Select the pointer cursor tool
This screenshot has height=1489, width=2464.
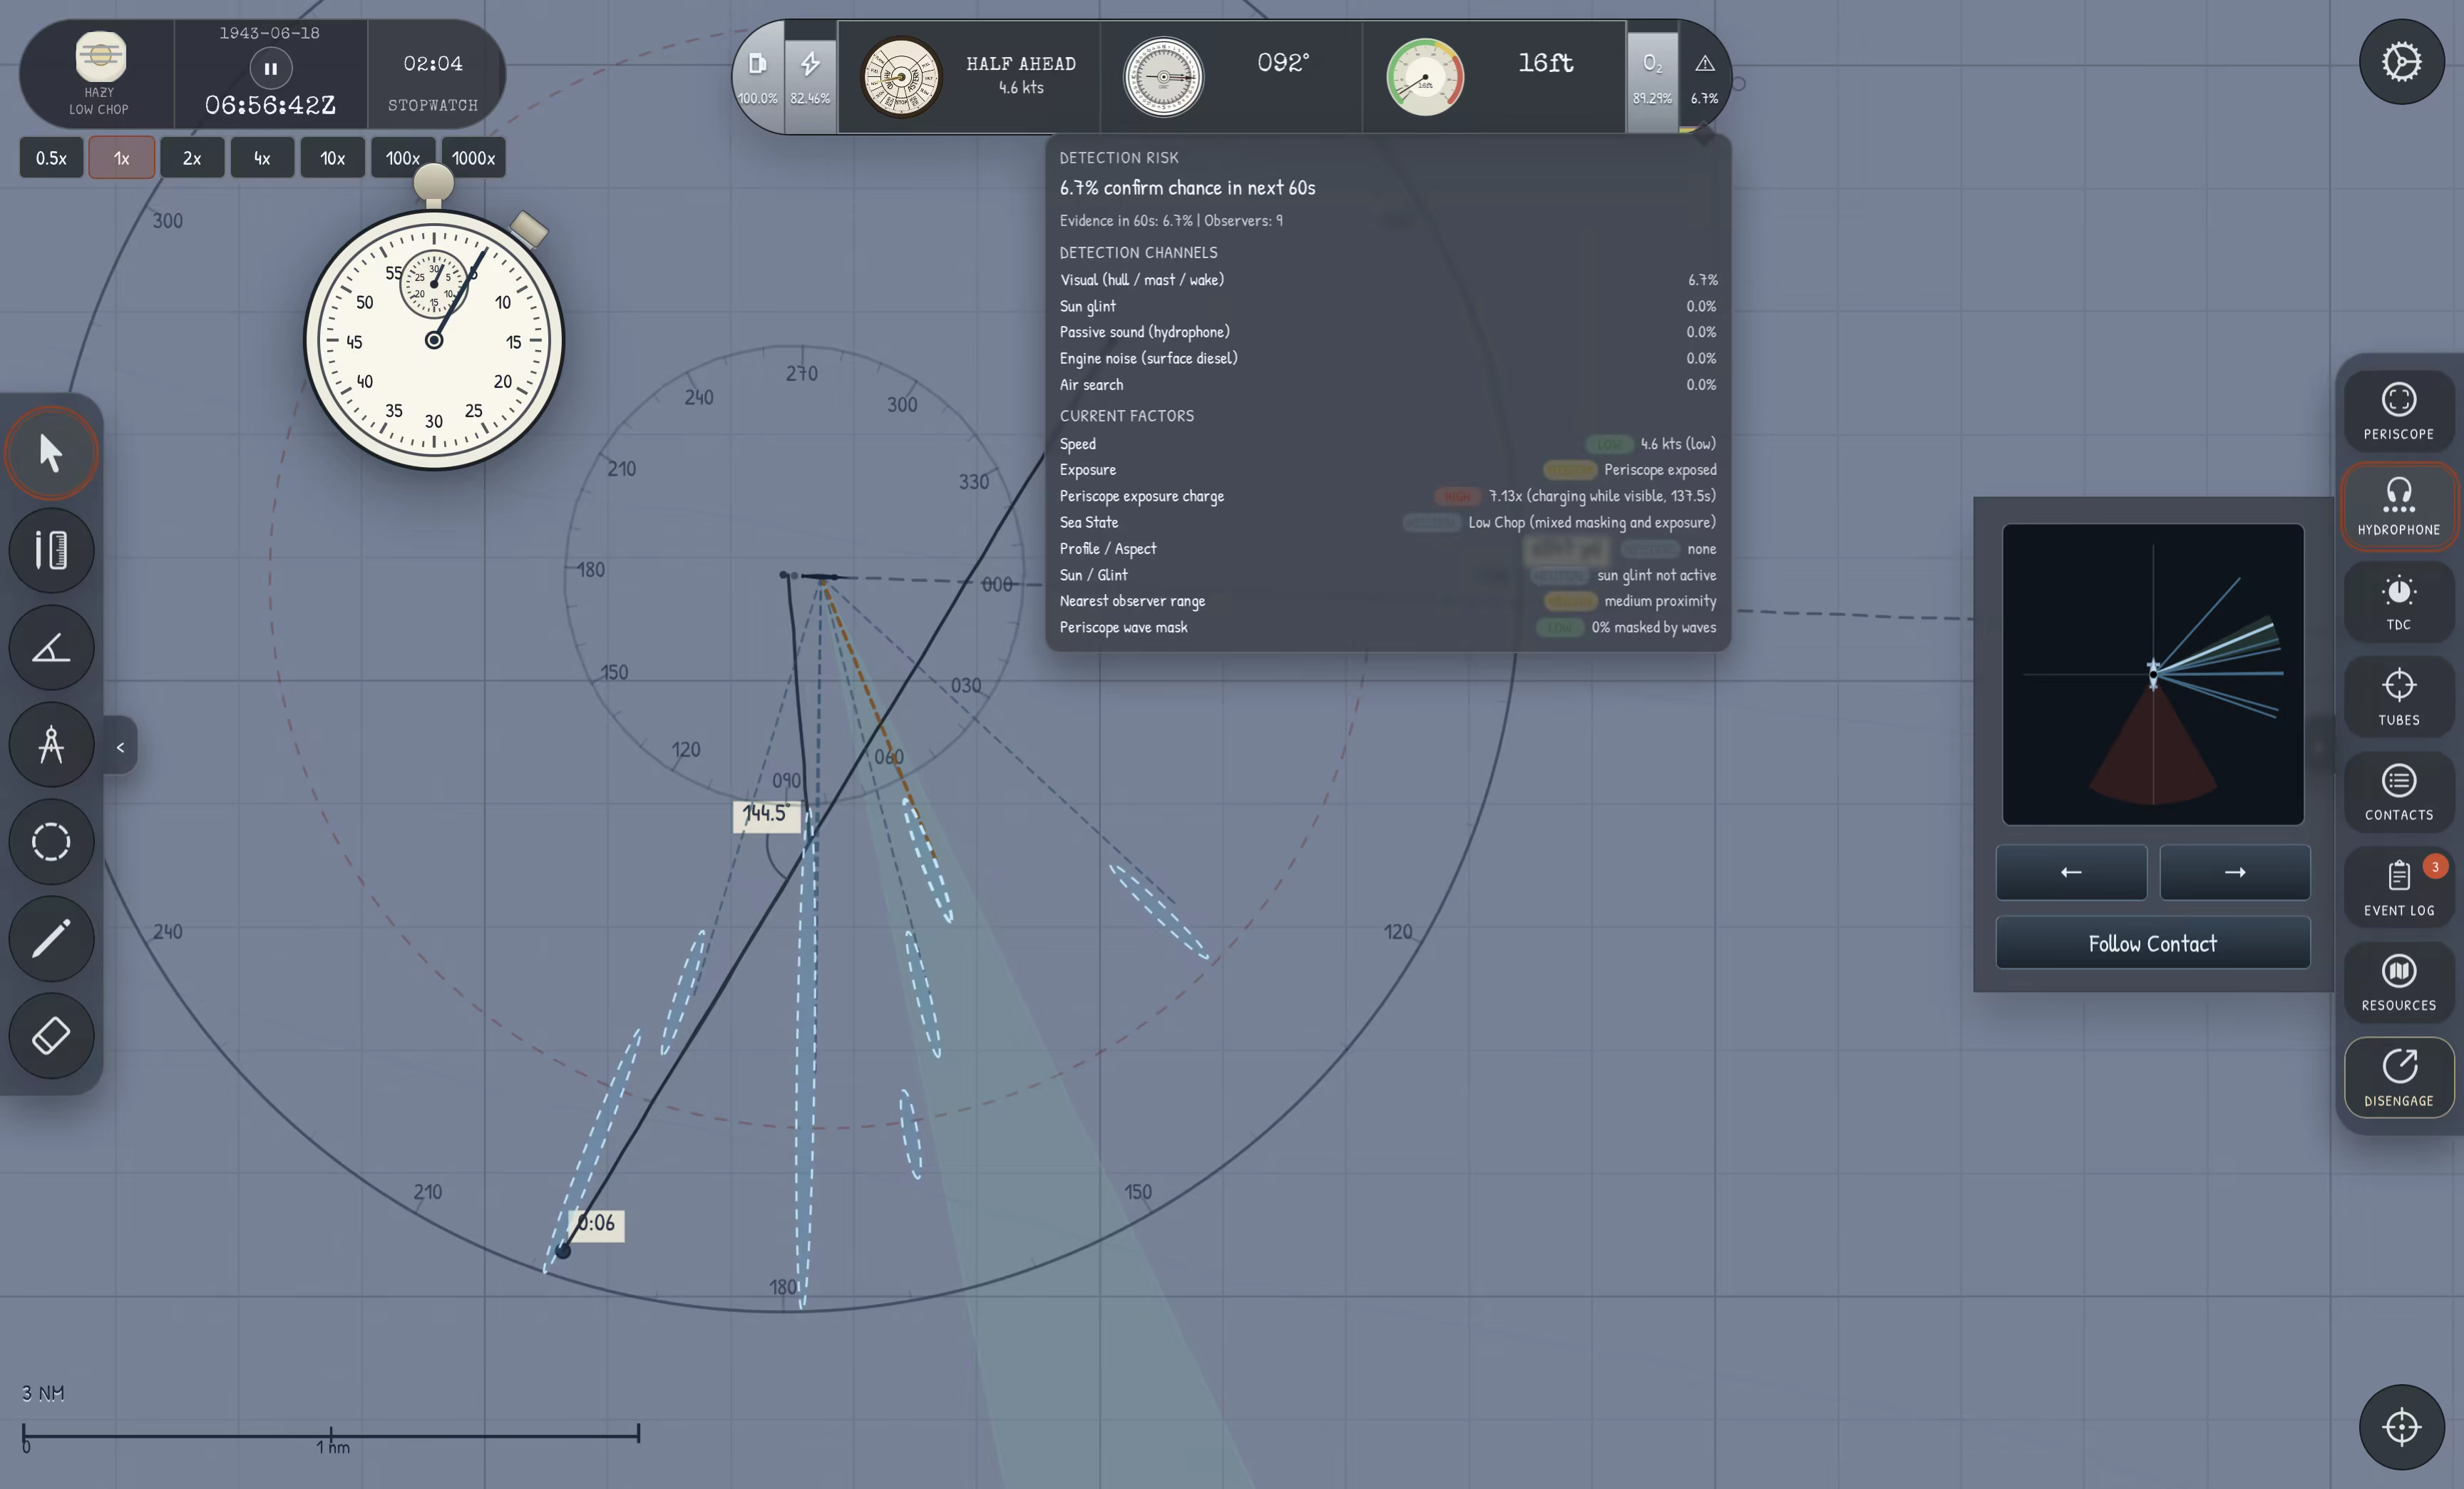(51, 453)
